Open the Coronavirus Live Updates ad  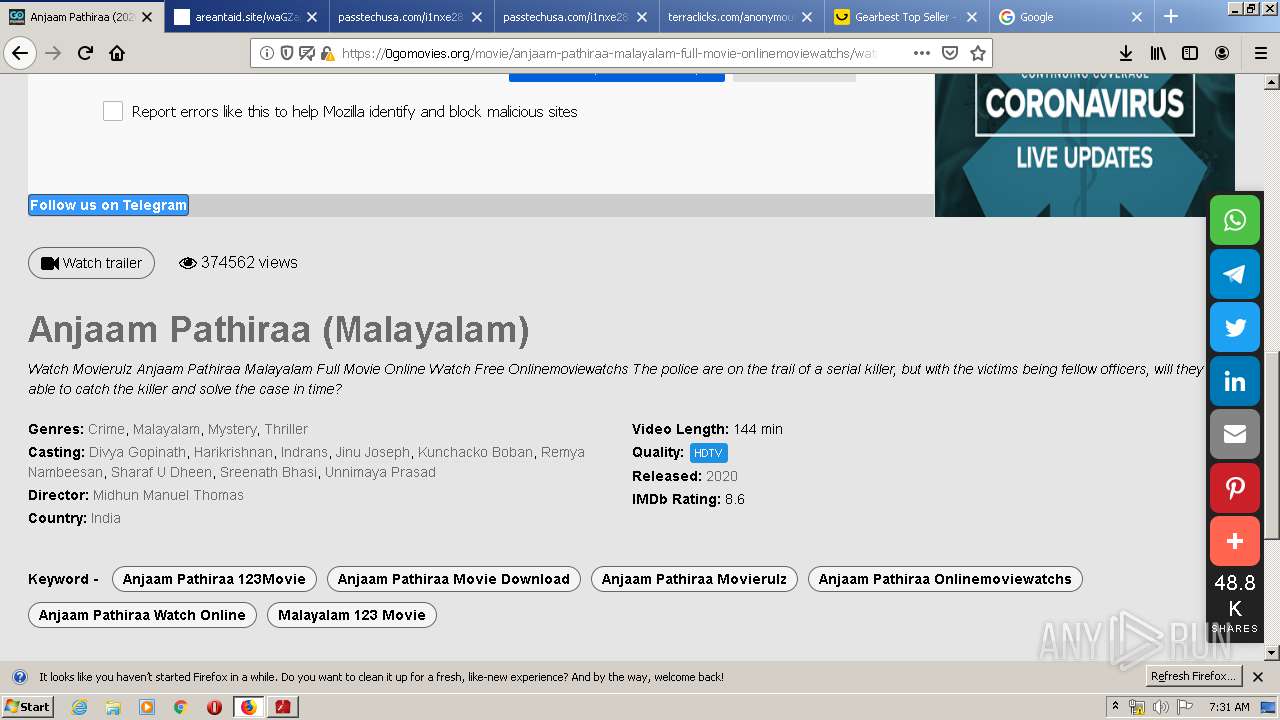pos(1084,145)
